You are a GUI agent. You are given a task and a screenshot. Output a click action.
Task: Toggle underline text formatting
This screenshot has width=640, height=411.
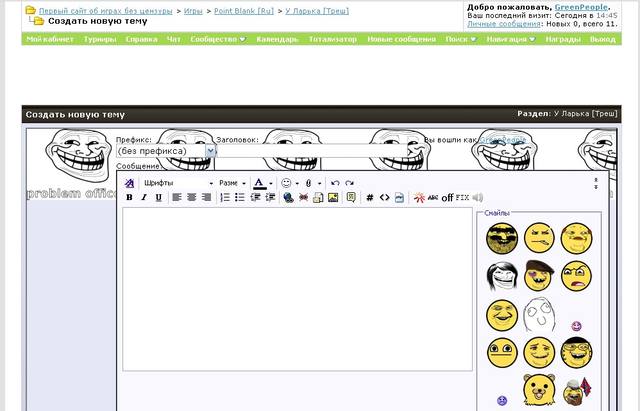(158, 198)
